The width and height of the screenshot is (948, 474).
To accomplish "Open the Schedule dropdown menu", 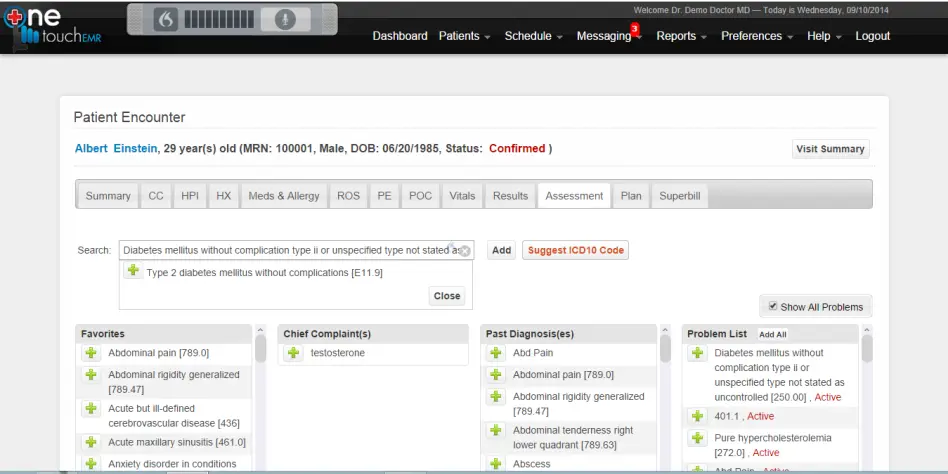I will tap(533, 36).
